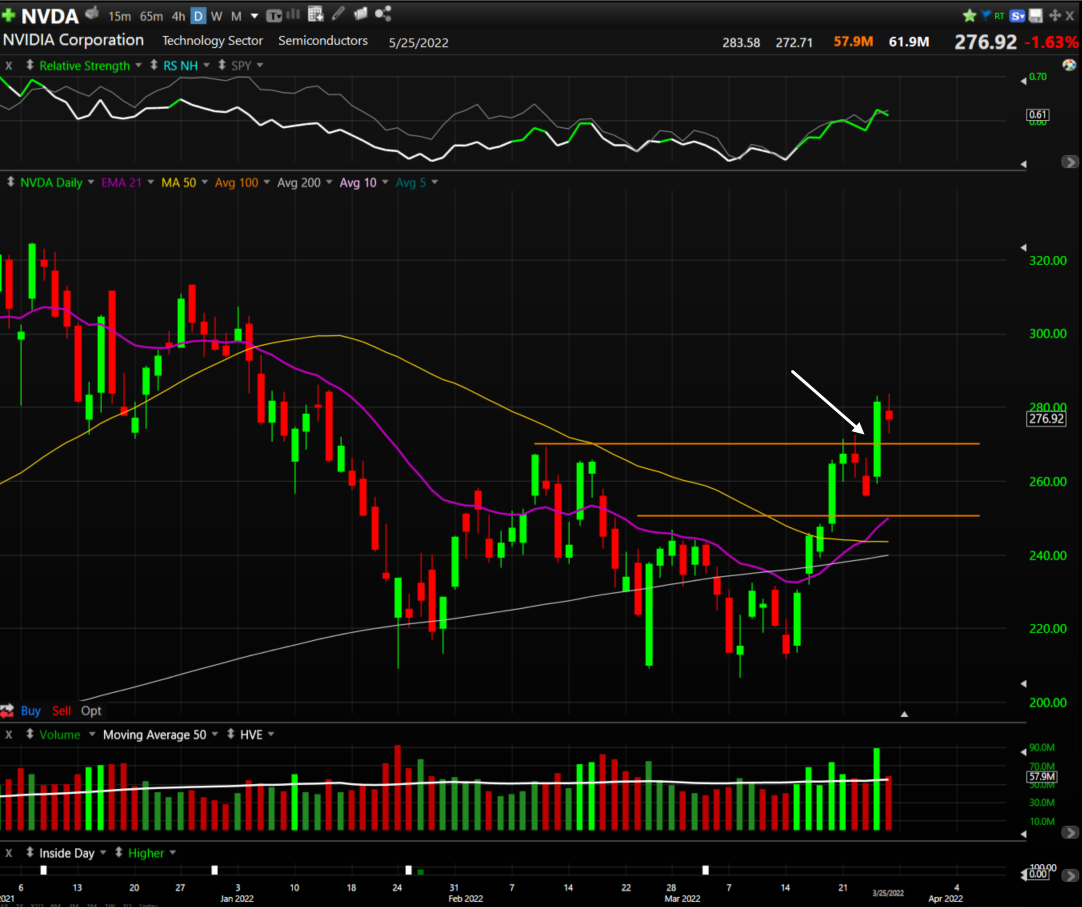Viewport: 1082px width, 907px height.
Task: Click the NVDA ticker symbol
Action: [x=50, y=15]
